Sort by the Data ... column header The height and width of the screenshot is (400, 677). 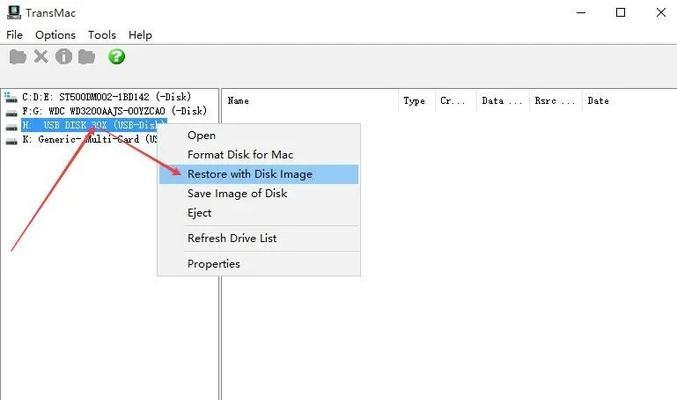click(503, 101)
